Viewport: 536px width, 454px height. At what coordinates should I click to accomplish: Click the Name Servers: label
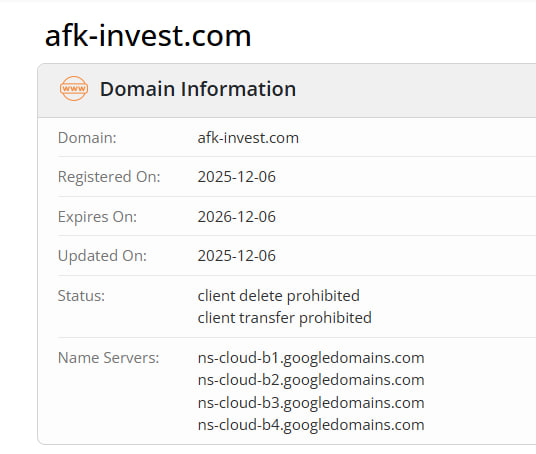click(x=109, y=358)
